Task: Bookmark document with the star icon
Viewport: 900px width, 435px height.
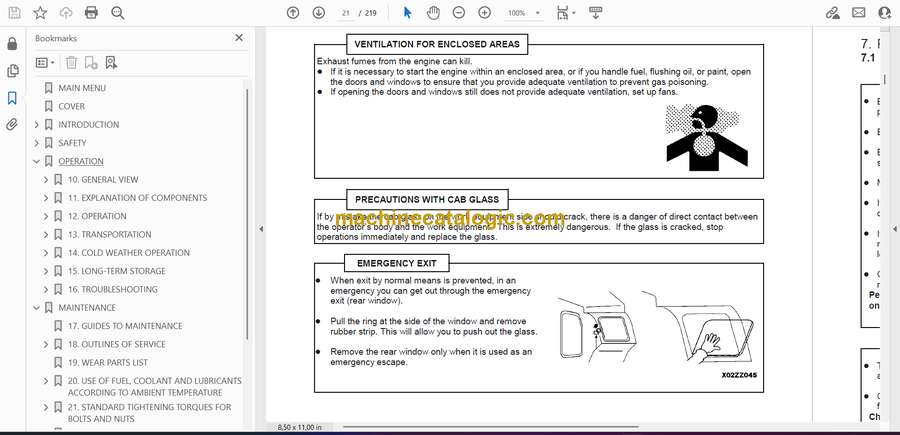Action: click(x=40, y=13)
